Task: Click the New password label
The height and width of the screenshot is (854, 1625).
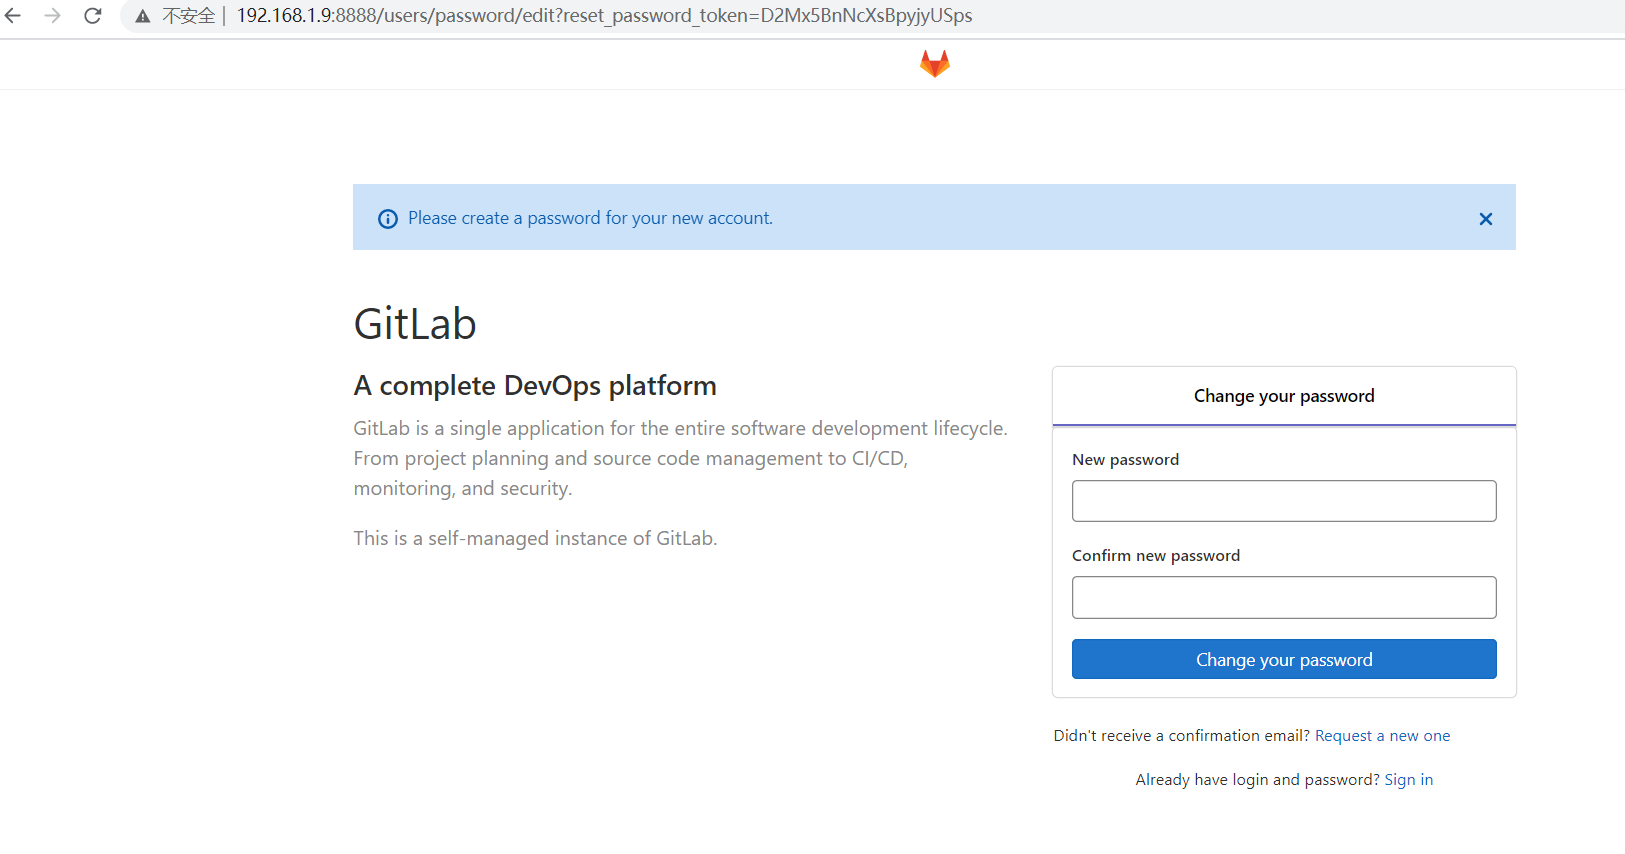Action: coord(1125,460)
